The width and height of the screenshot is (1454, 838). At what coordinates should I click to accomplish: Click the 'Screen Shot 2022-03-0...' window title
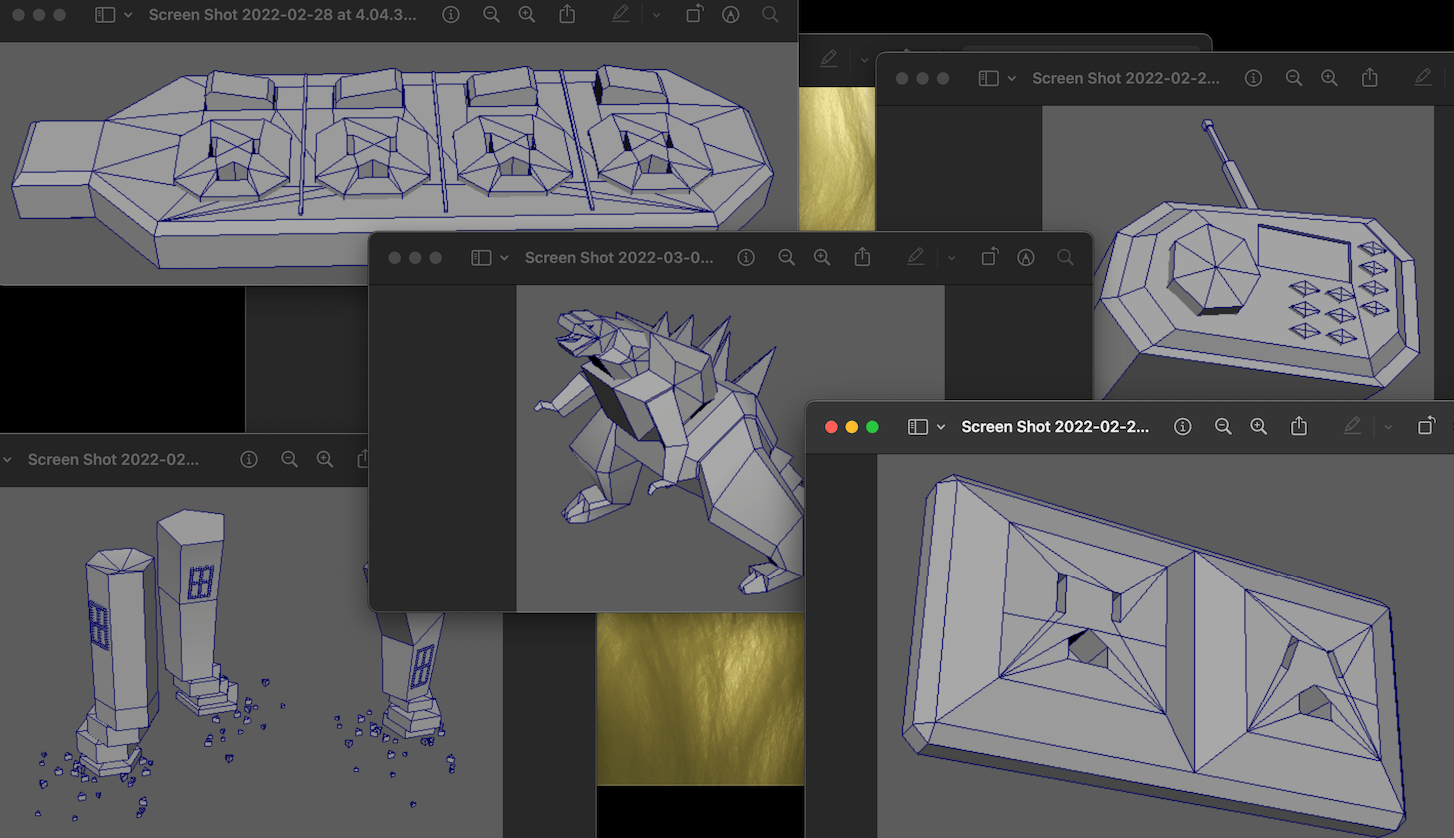619,258
